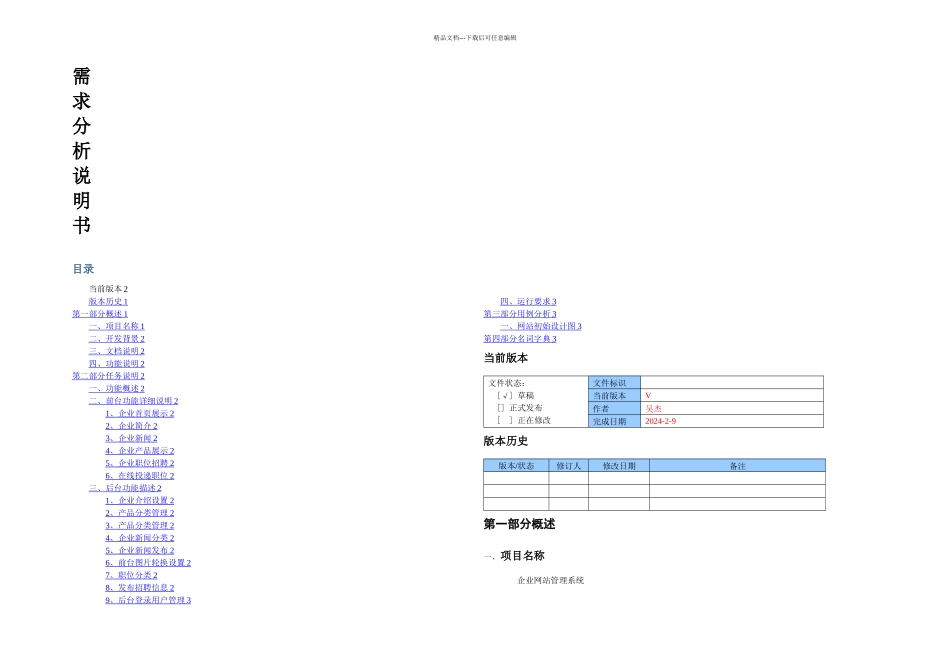950x672 pixels.
Task: Click the 备注 column header cell
Action: [x=737, y=465]
